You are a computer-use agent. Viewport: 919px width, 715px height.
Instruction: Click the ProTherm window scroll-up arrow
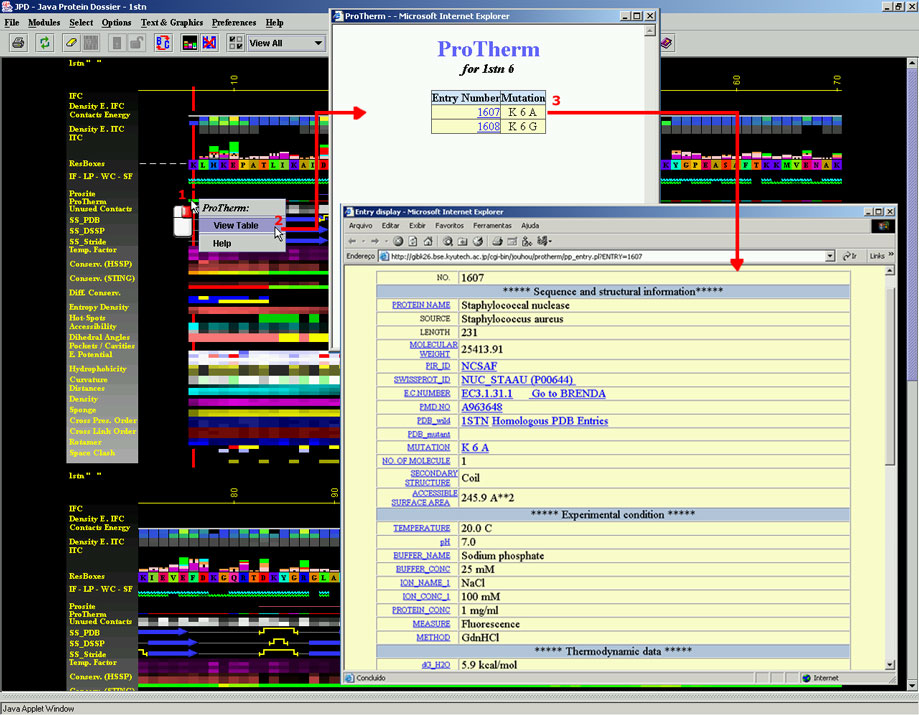click(x=649, y=32)
